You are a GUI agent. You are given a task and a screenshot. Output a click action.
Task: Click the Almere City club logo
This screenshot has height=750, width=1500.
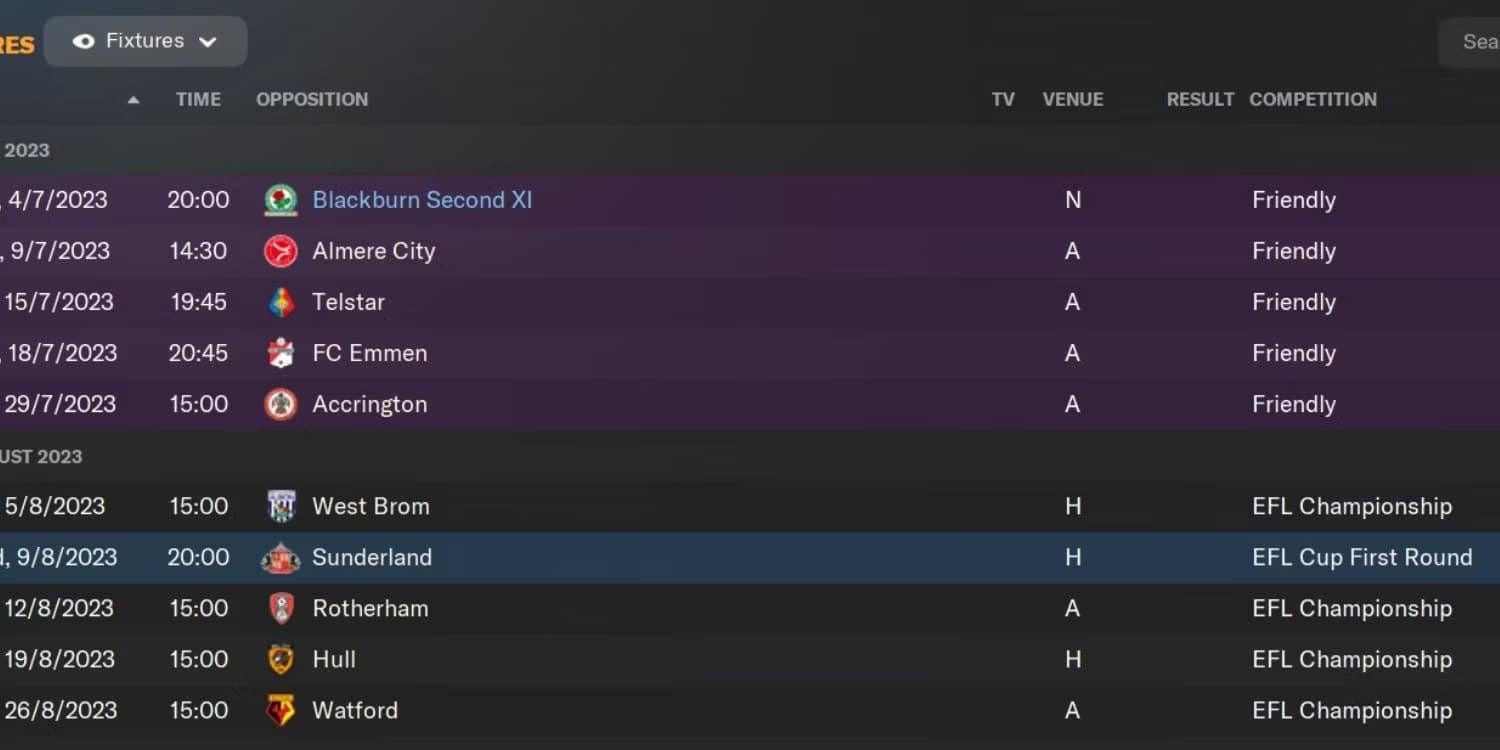(x=281, y=251)
